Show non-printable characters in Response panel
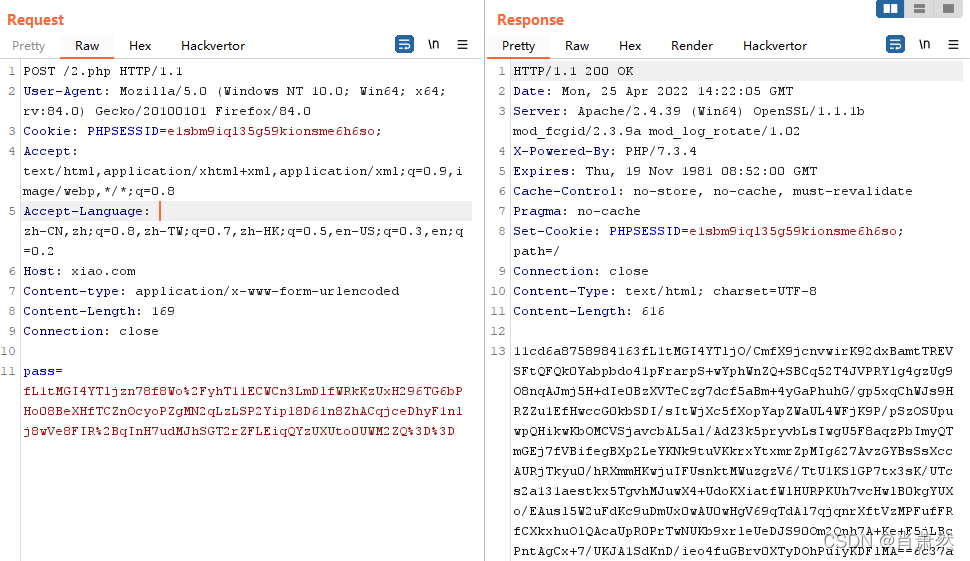 [x=924, y=45]
